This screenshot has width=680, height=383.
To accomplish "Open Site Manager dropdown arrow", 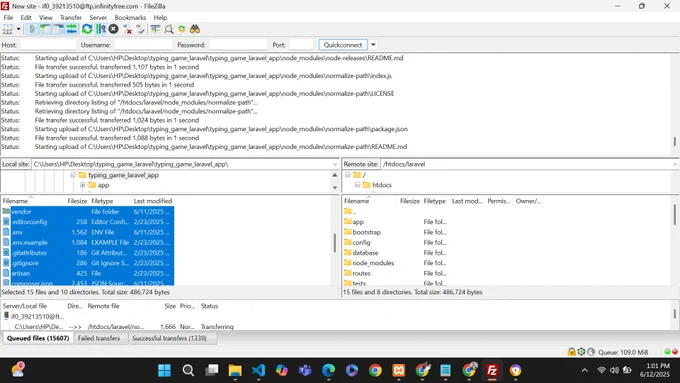I will 18,29.
